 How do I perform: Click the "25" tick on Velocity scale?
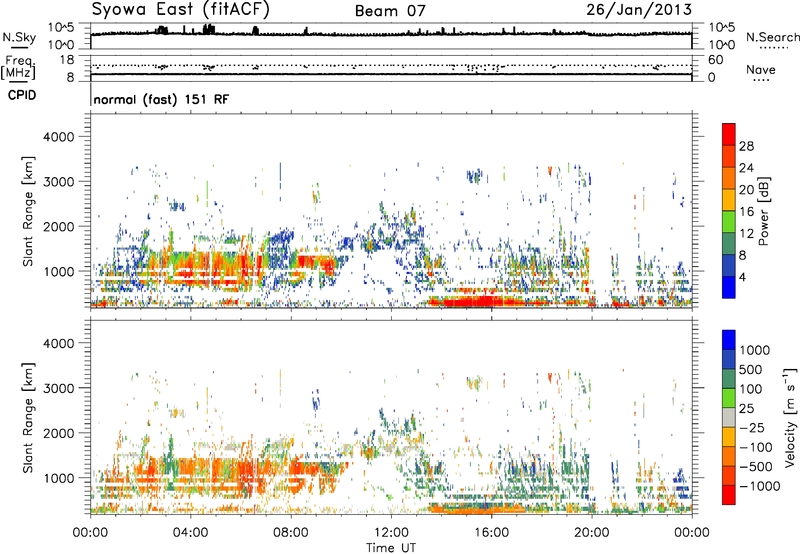[747, 408]
